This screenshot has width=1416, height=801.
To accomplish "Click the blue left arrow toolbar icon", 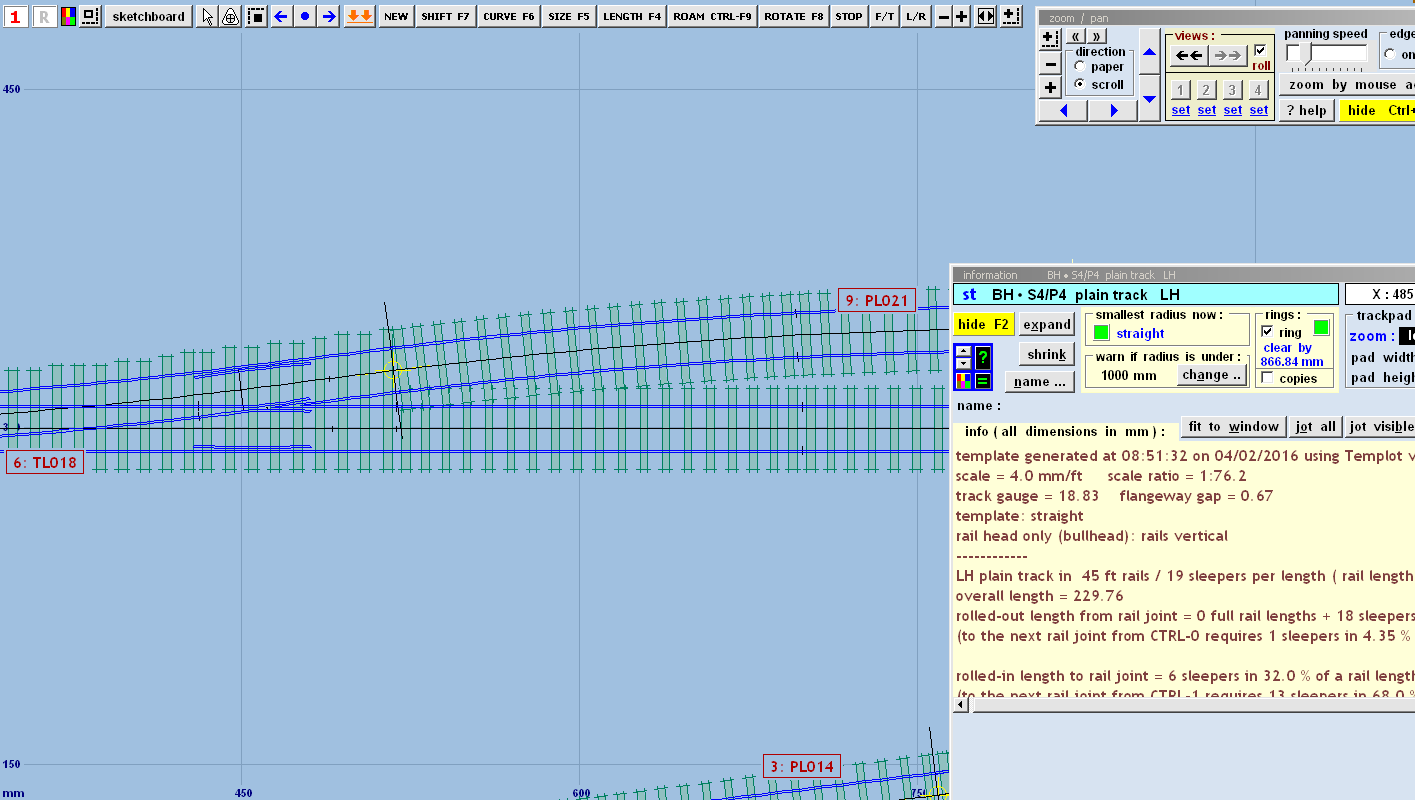I will pos(281,16).
